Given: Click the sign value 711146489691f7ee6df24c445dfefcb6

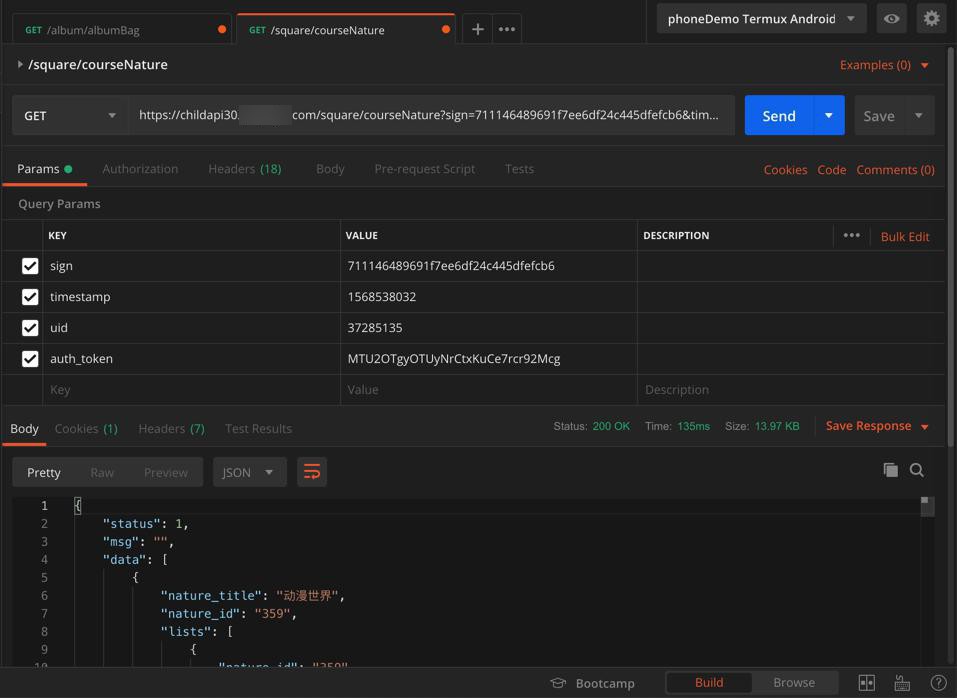Looking at the screenshot, I should 451,266.
